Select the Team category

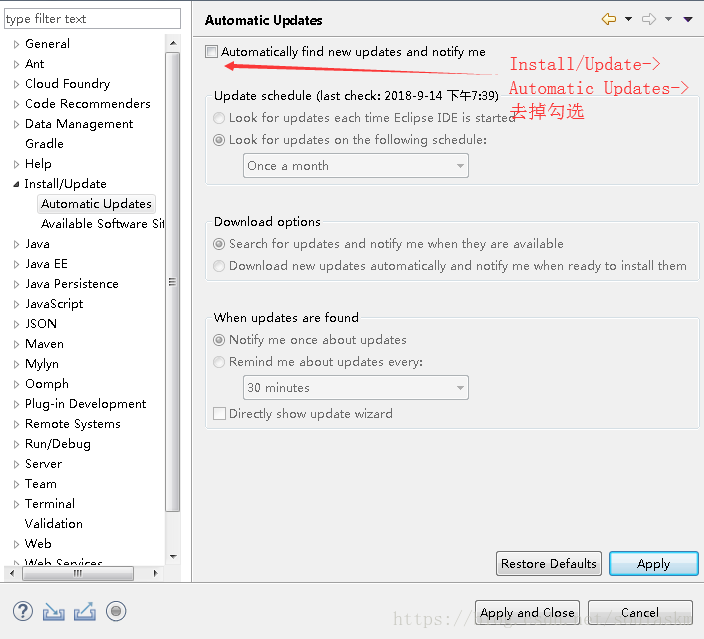40,484
